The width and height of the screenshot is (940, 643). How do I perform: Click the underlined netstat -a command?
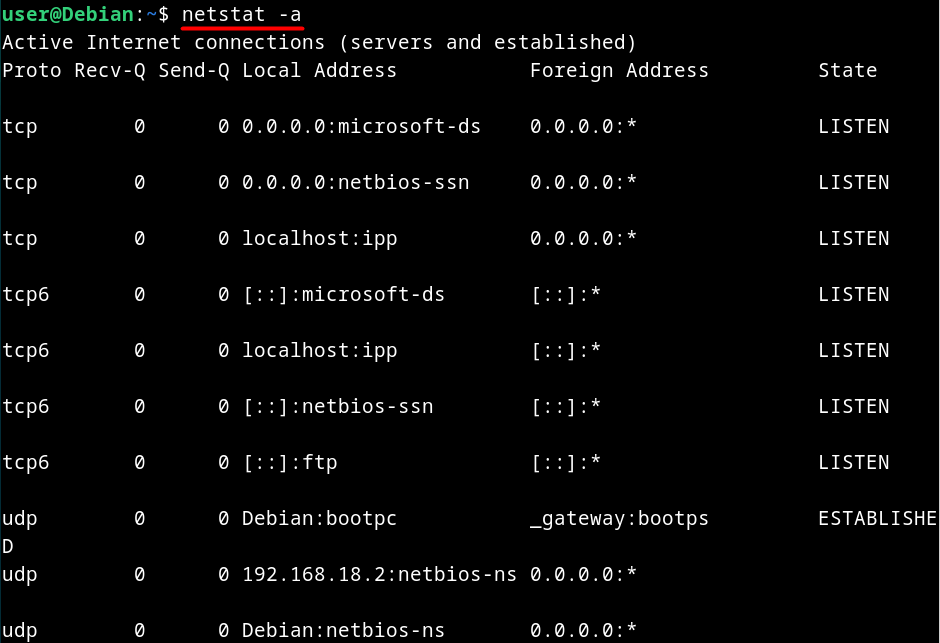point(242,14)
